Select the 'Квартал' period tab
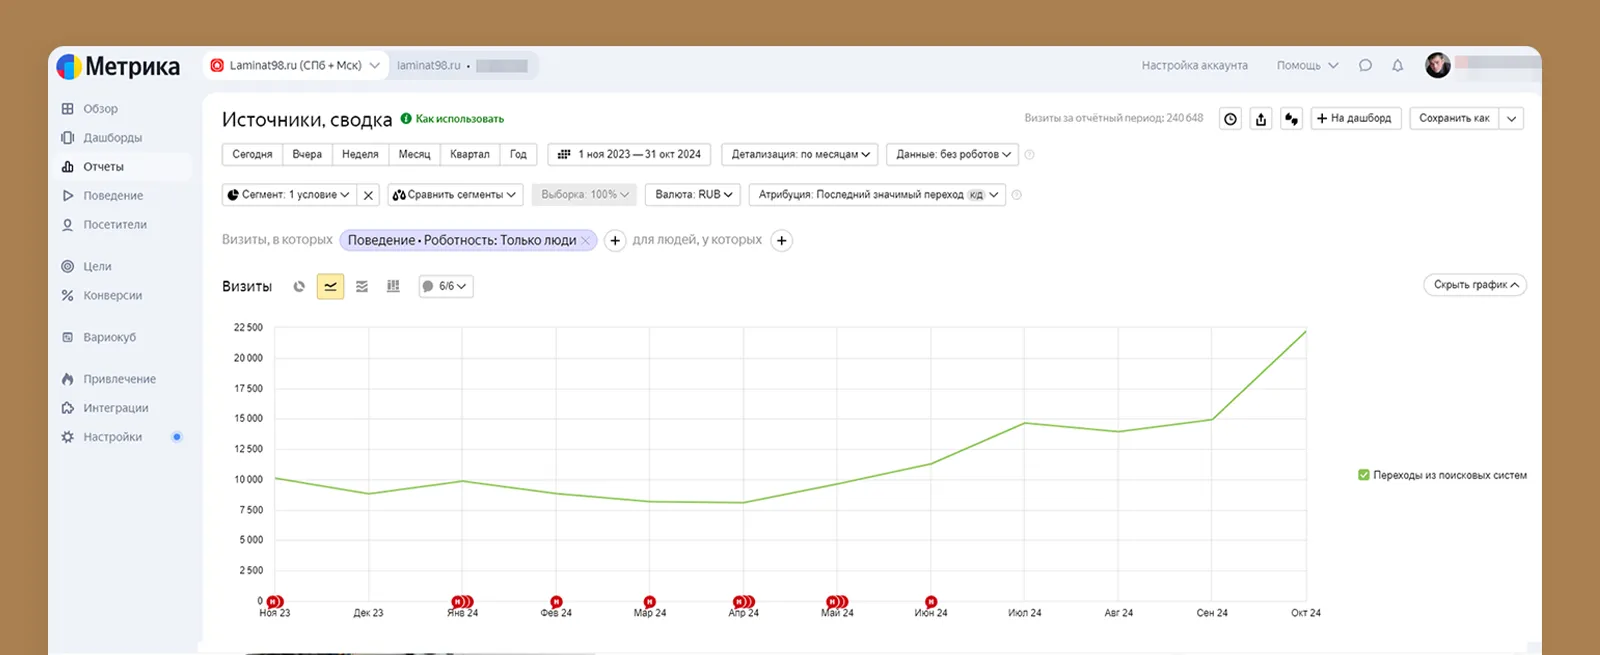Viewport: 1600px width, 655px height. (469, 155)
